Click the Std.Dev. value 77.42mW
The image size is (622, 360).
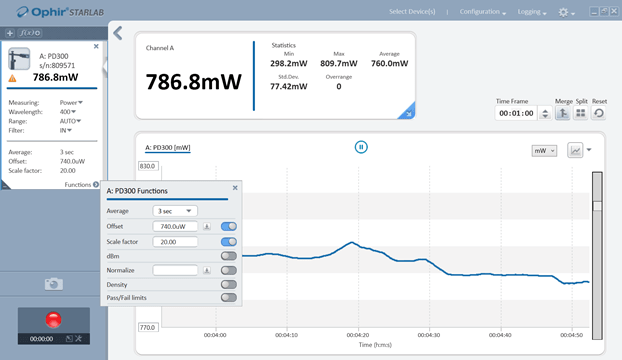[289, 86]
